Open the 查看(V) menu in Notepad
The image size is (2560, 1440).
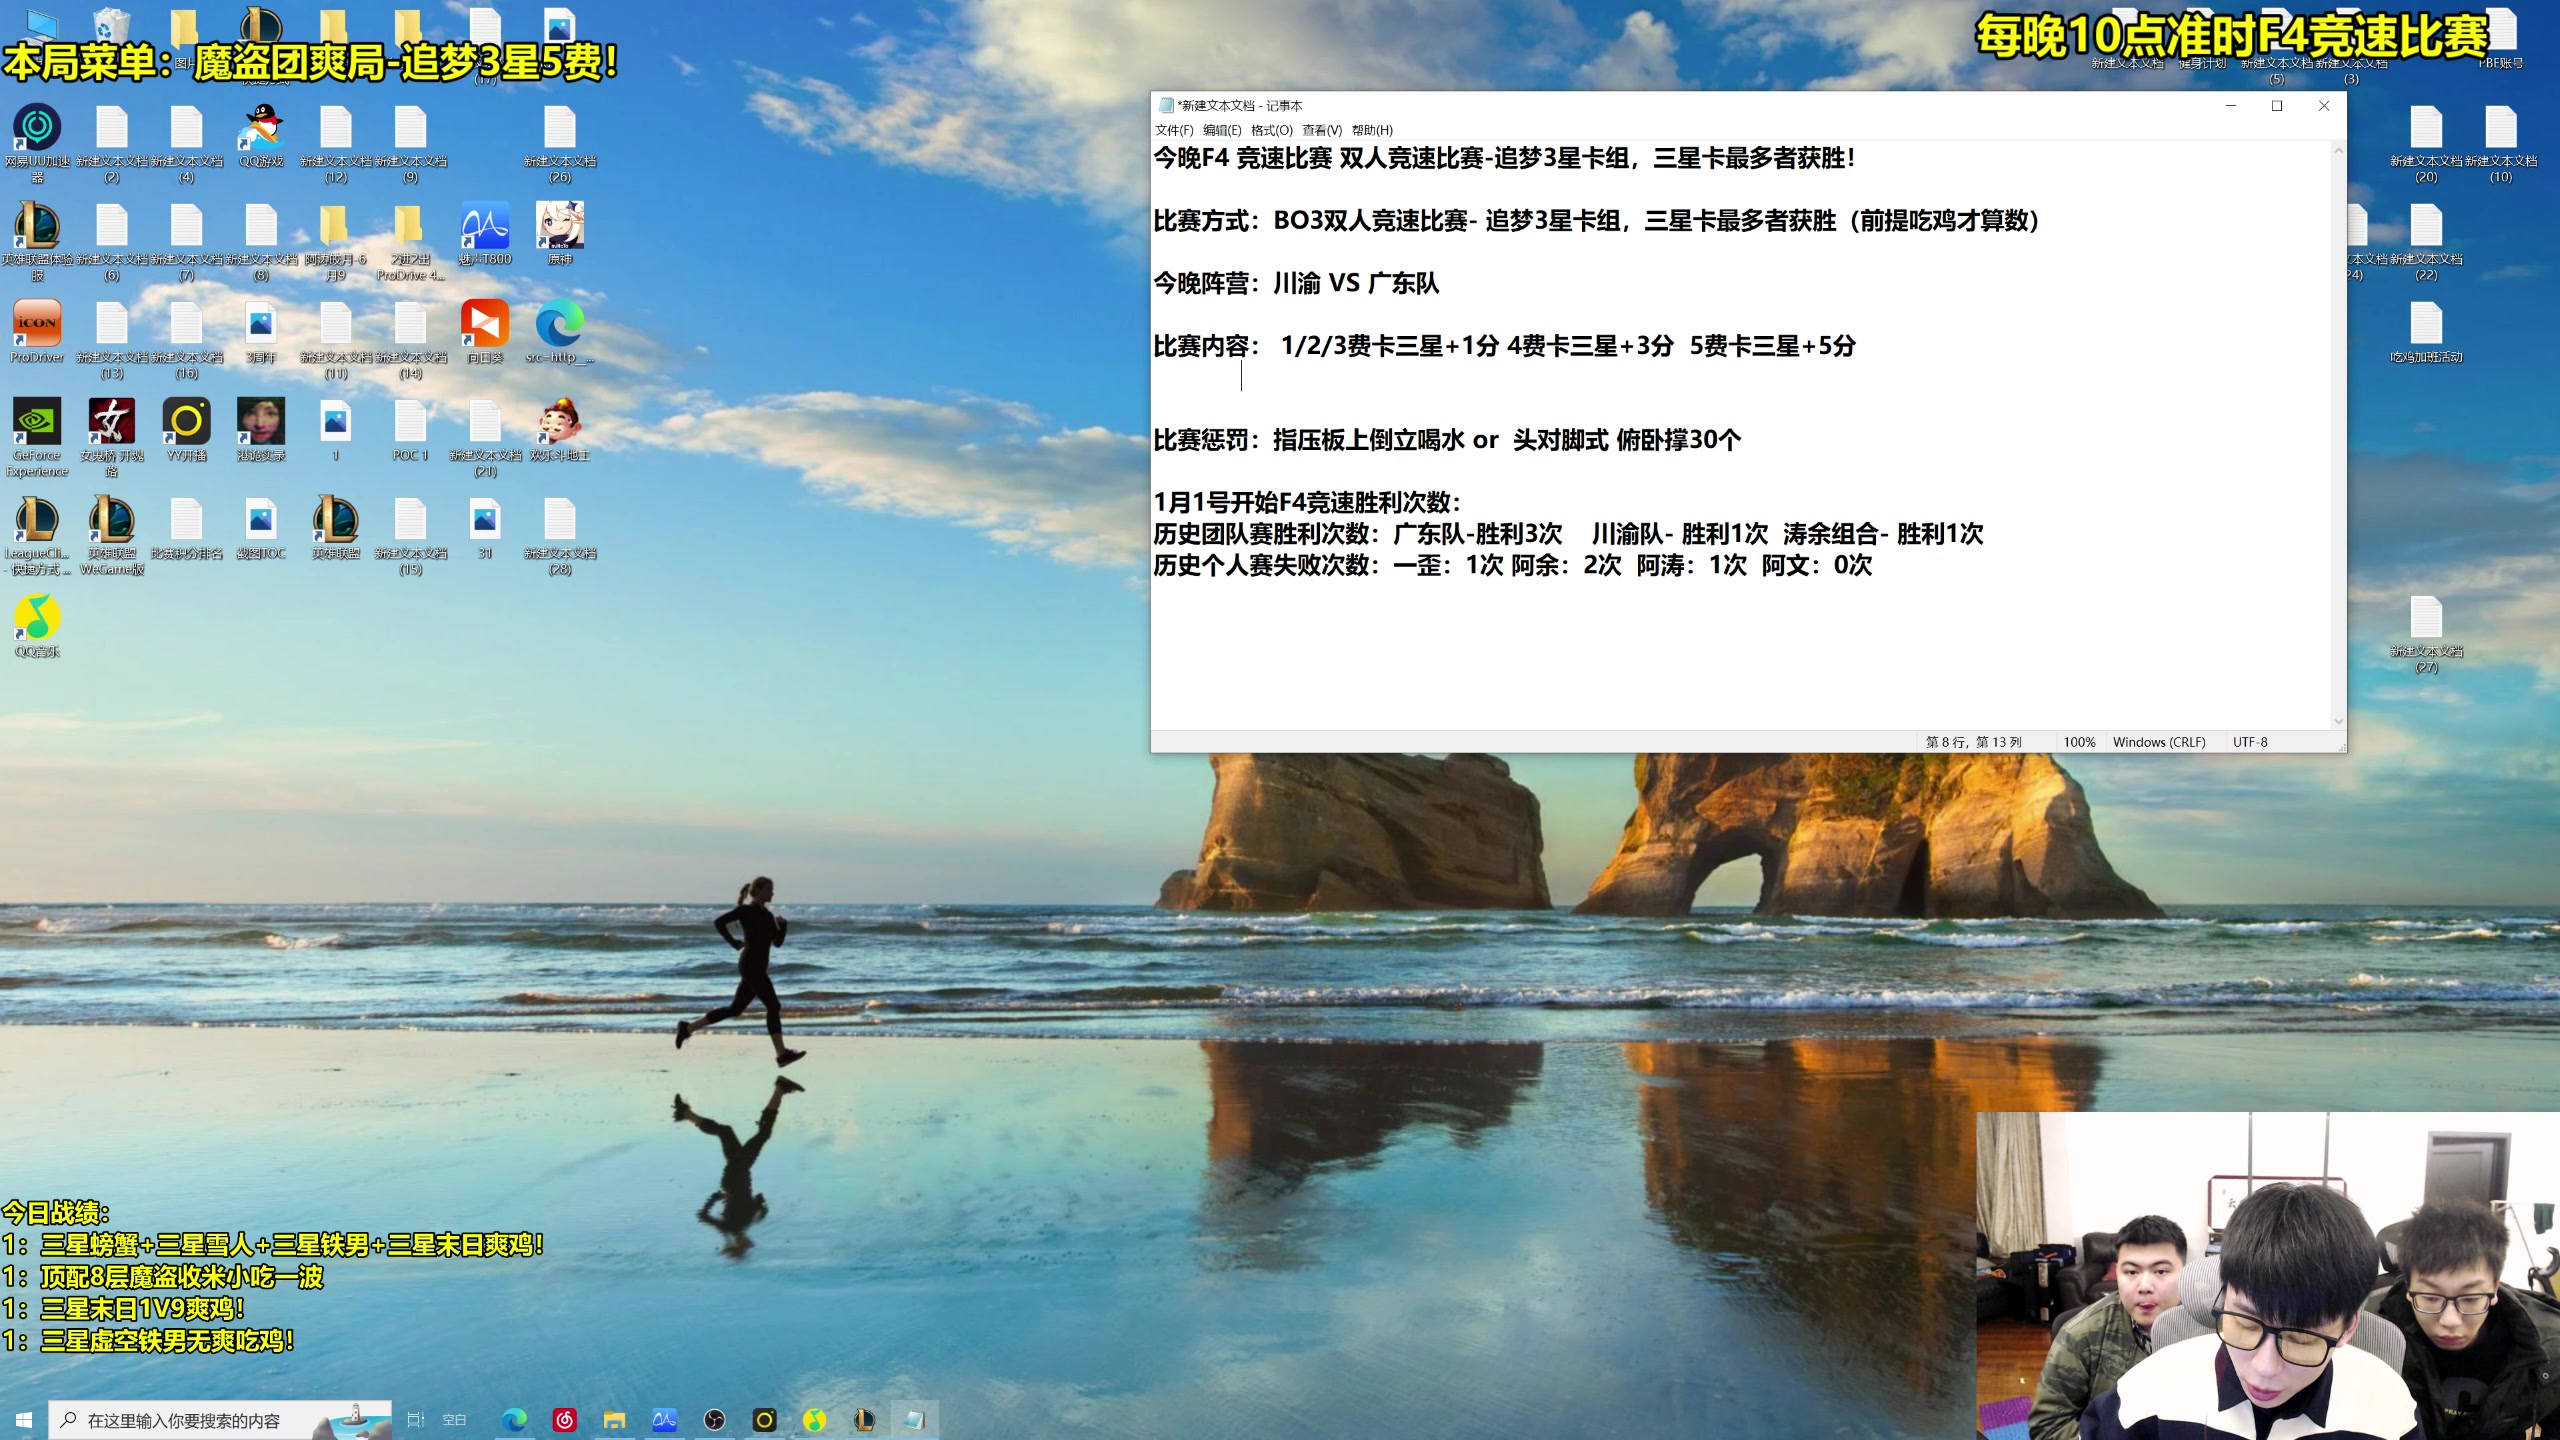pyautogui.click(x=1321, y=130)
